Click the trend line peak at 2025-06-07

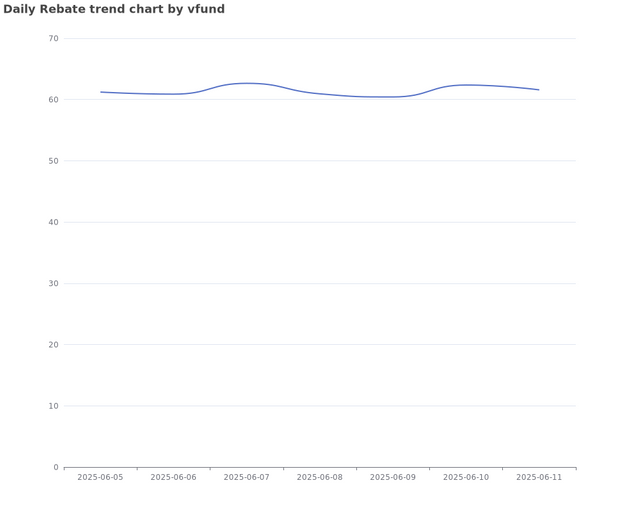pyautogui.click(x=247, y=83)
